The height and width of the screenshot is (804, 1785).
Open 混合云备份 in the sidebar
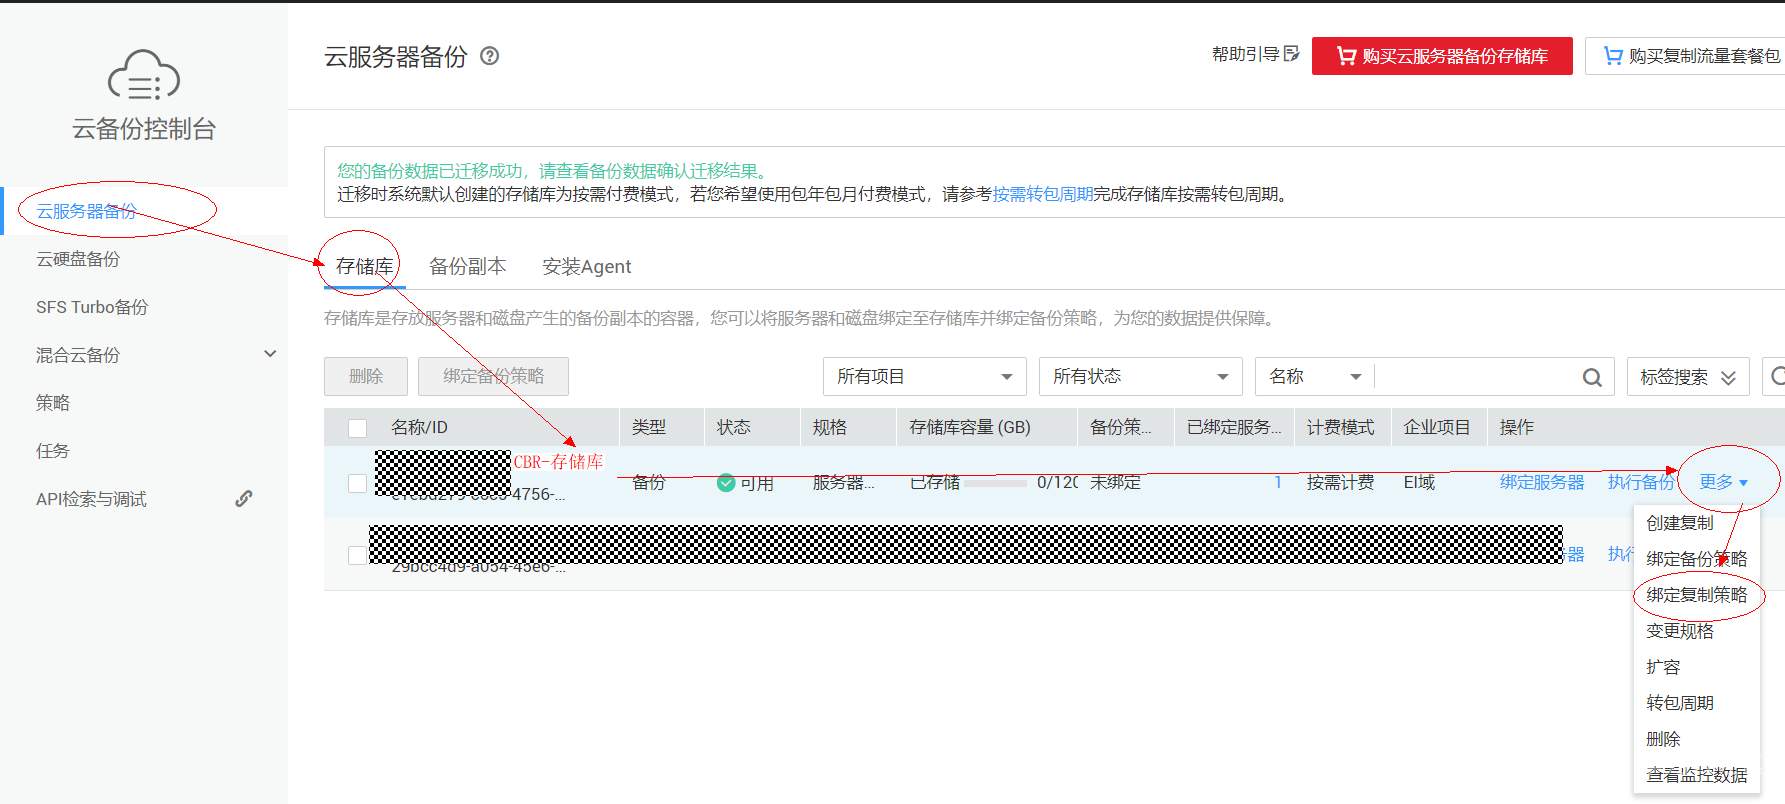pos(78,355)
